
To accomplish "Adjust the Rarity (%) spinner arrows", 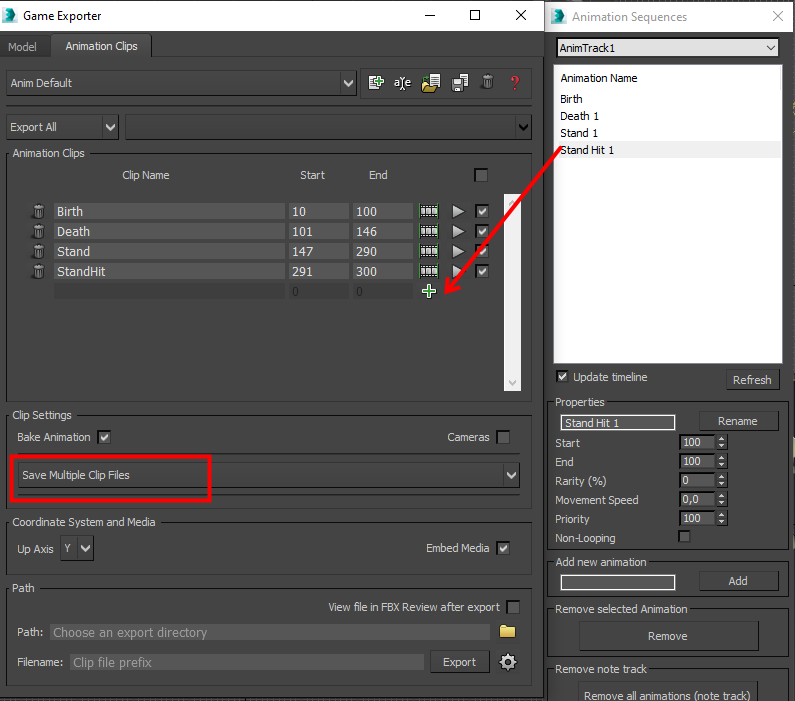I will [x=721, y=480].
